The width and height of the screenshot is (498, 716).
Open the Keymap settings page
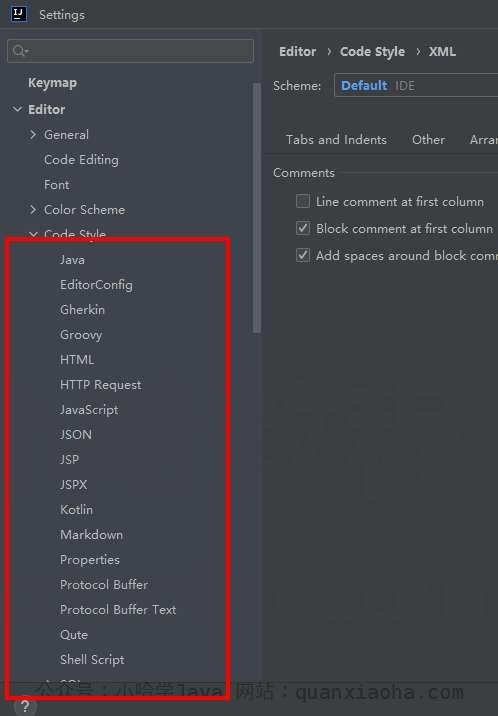[x=52, y=83]
